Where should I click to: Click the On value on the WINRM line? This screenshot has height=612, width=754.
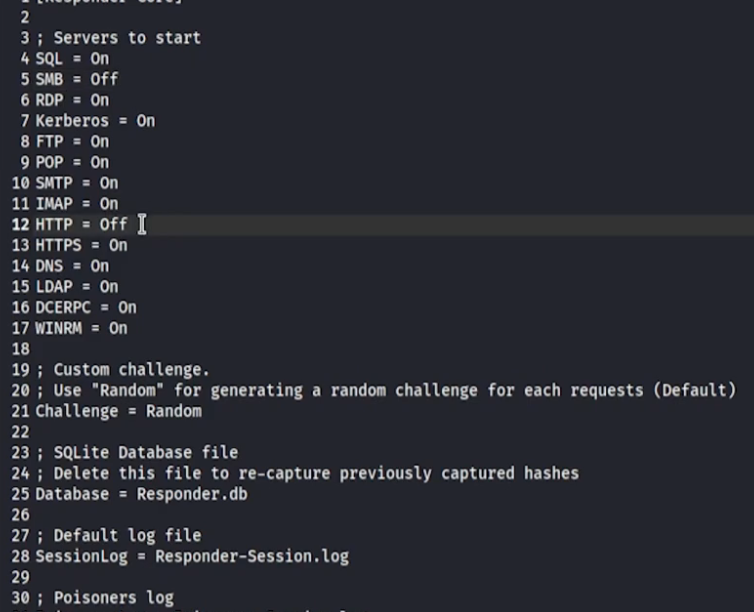click(117, 328)
